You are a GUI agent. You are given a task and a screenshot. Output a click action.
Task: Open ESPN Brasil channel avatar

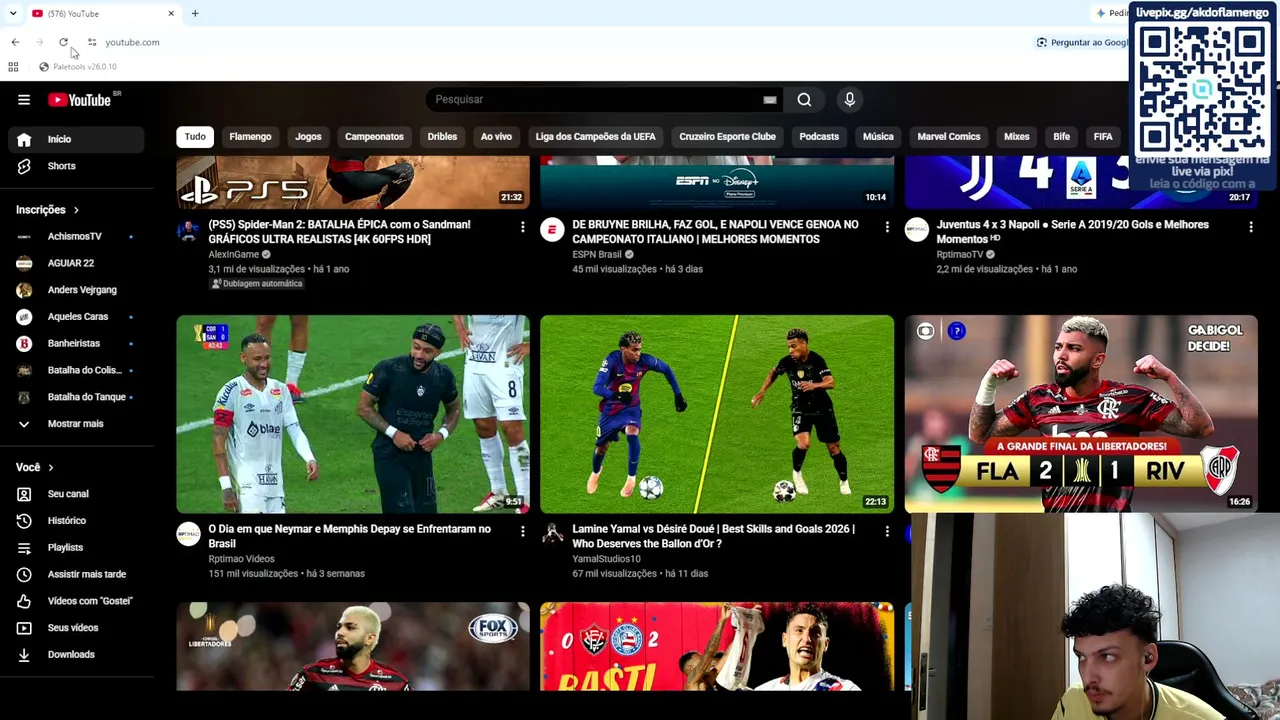pyautogui.click(x=552, y=231)
